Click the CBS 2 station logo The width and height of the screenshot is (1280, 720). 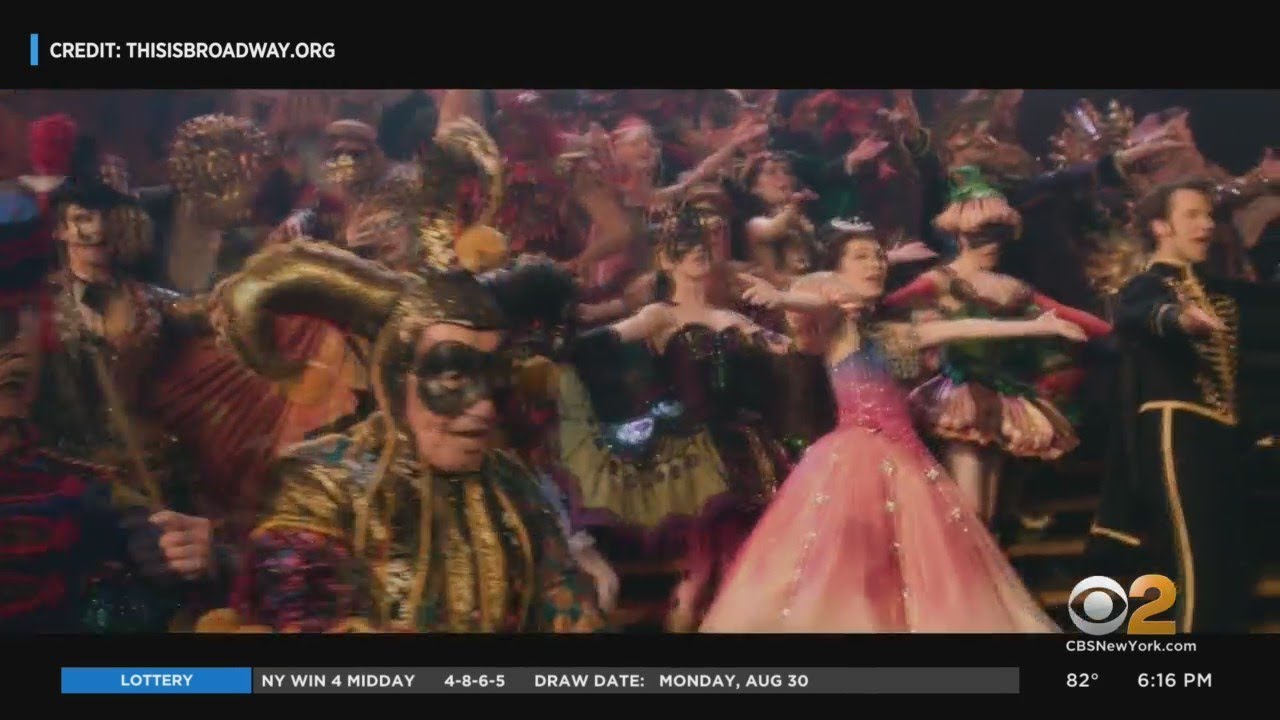coord(1122,605)
